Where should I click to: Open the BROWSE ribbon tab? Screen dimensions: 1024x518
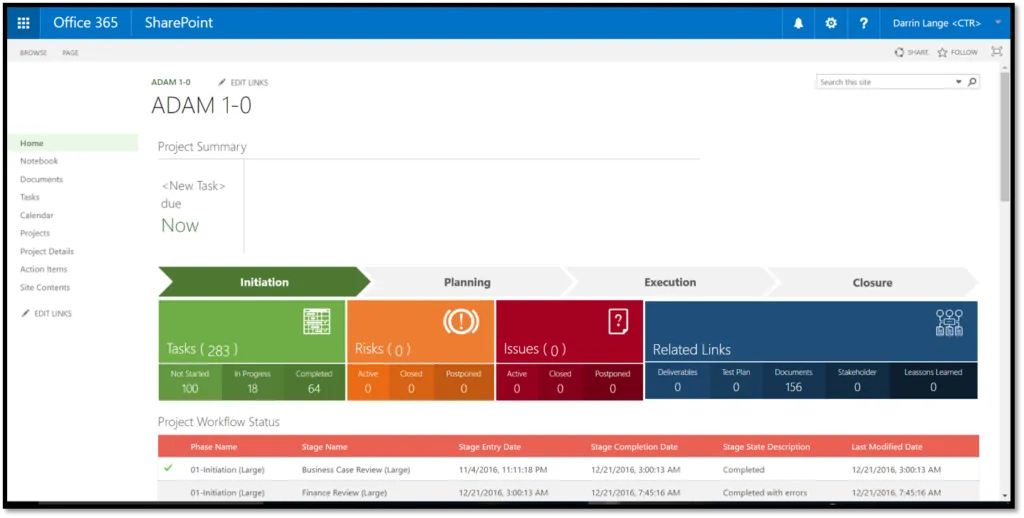click(x=33, y=53)
